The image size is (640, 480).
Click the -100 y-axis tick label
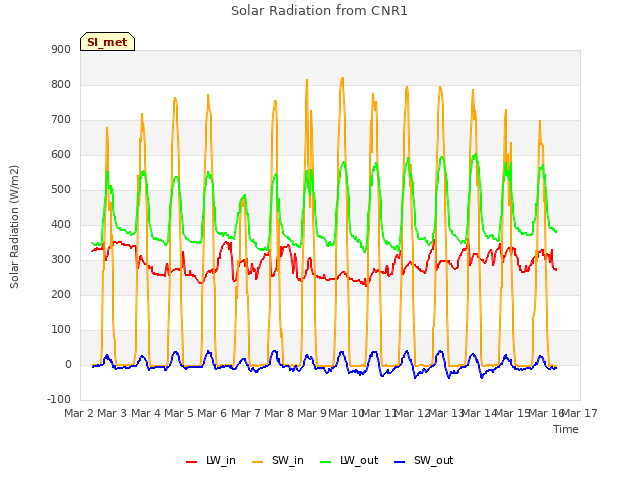click(x=59, y=399)
